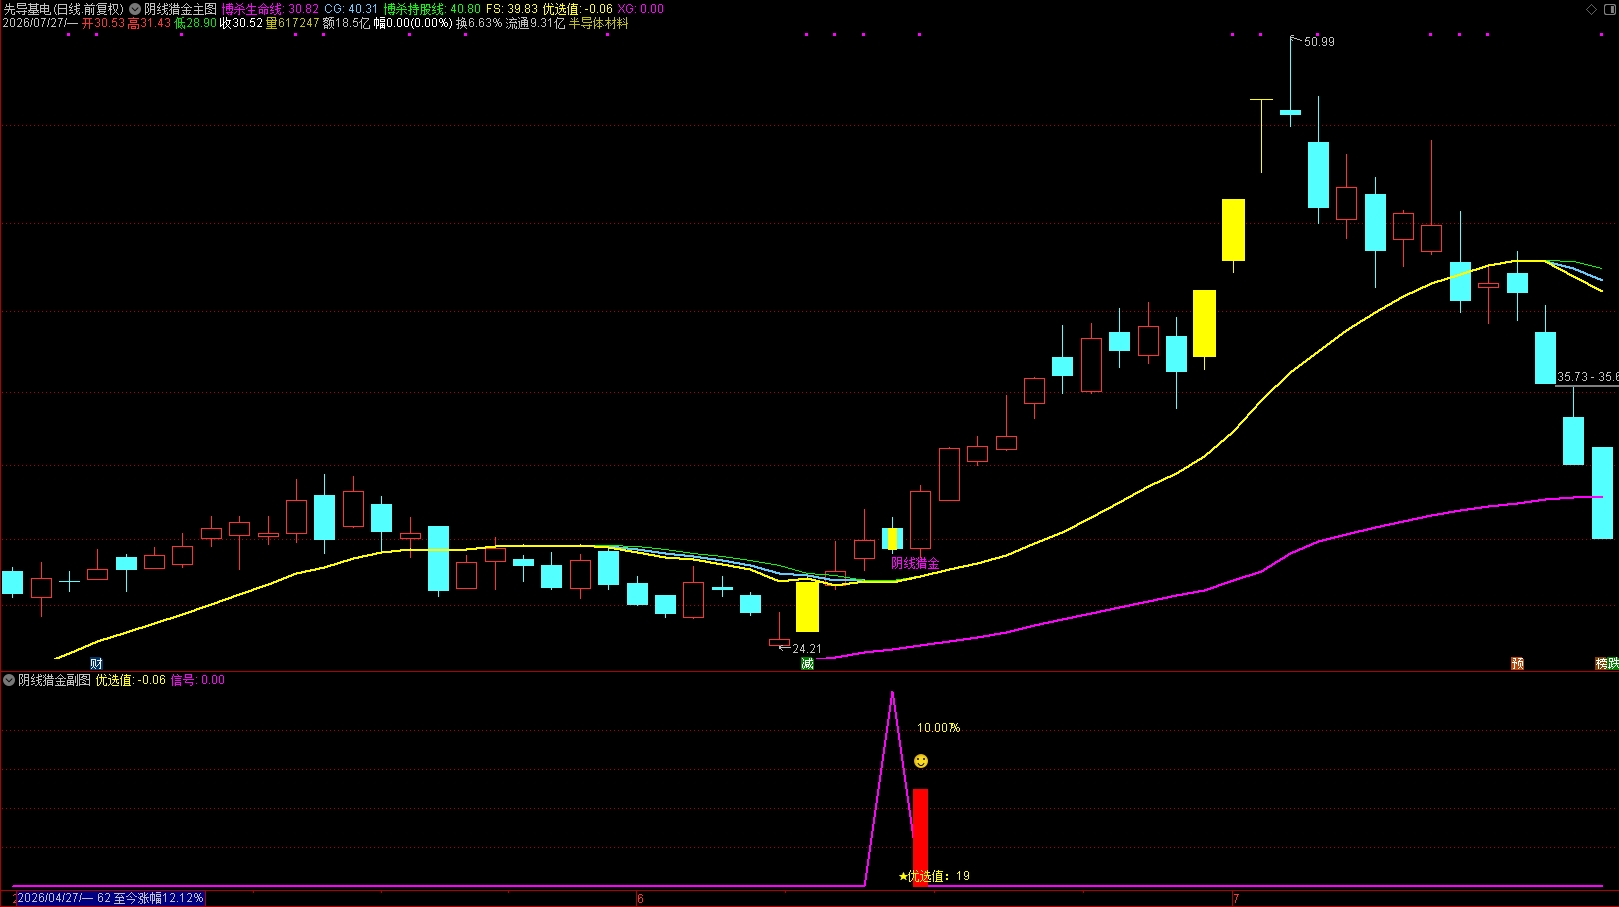
Task: Click the 阴线猎金 signal label on chart
Action: point(915,564)
